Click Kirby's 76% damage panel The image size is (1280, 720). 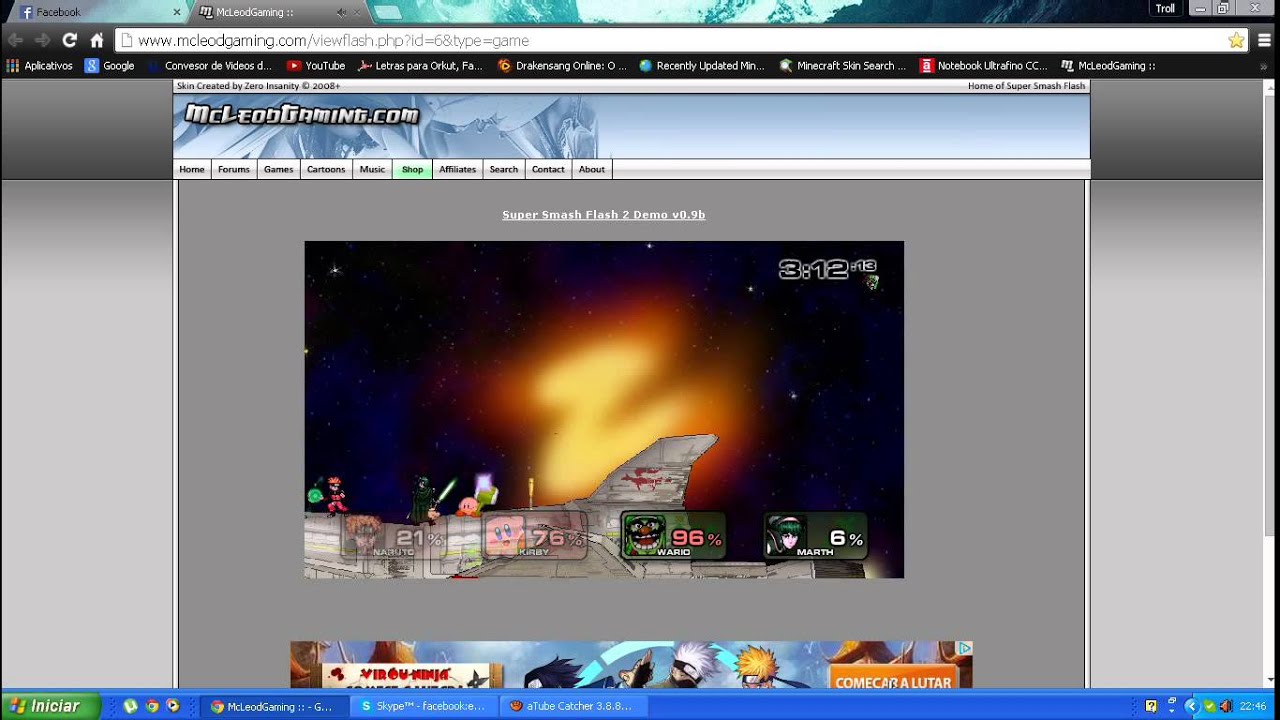535,536
